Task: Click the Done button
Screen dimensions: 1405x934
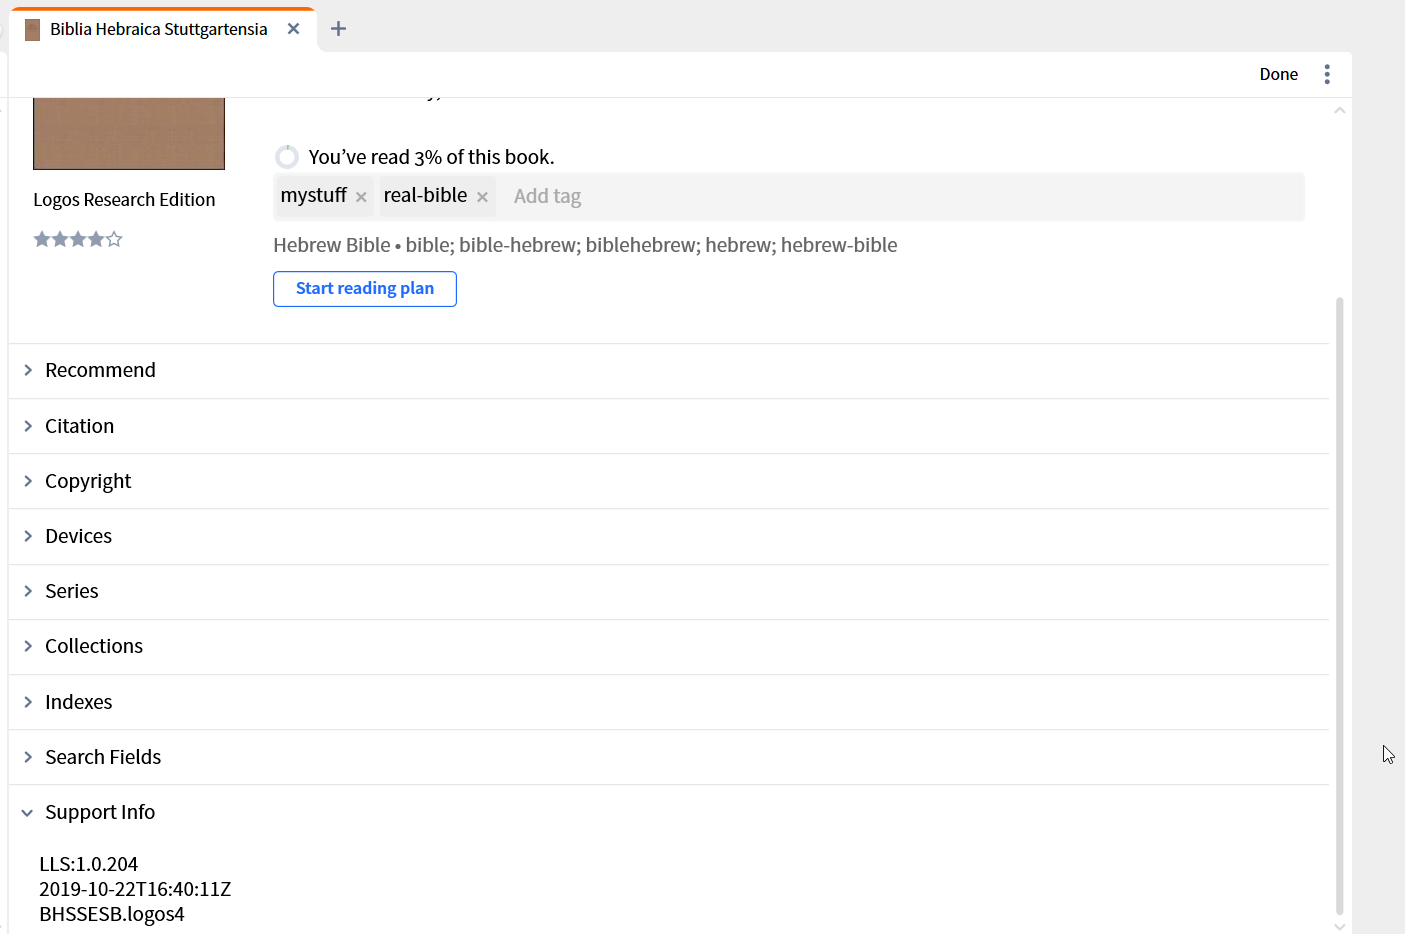Action: point(1278,74)
